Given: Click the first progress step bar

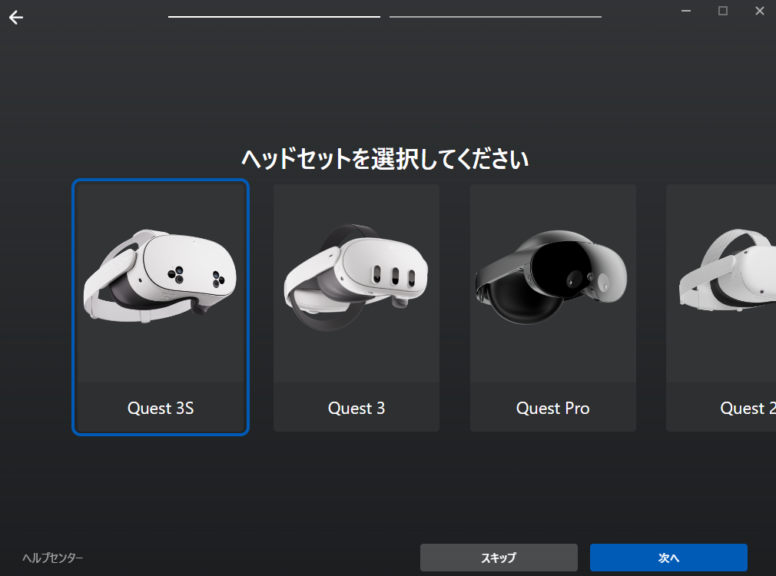Looking at the screenshot, I should click(274, 17).
